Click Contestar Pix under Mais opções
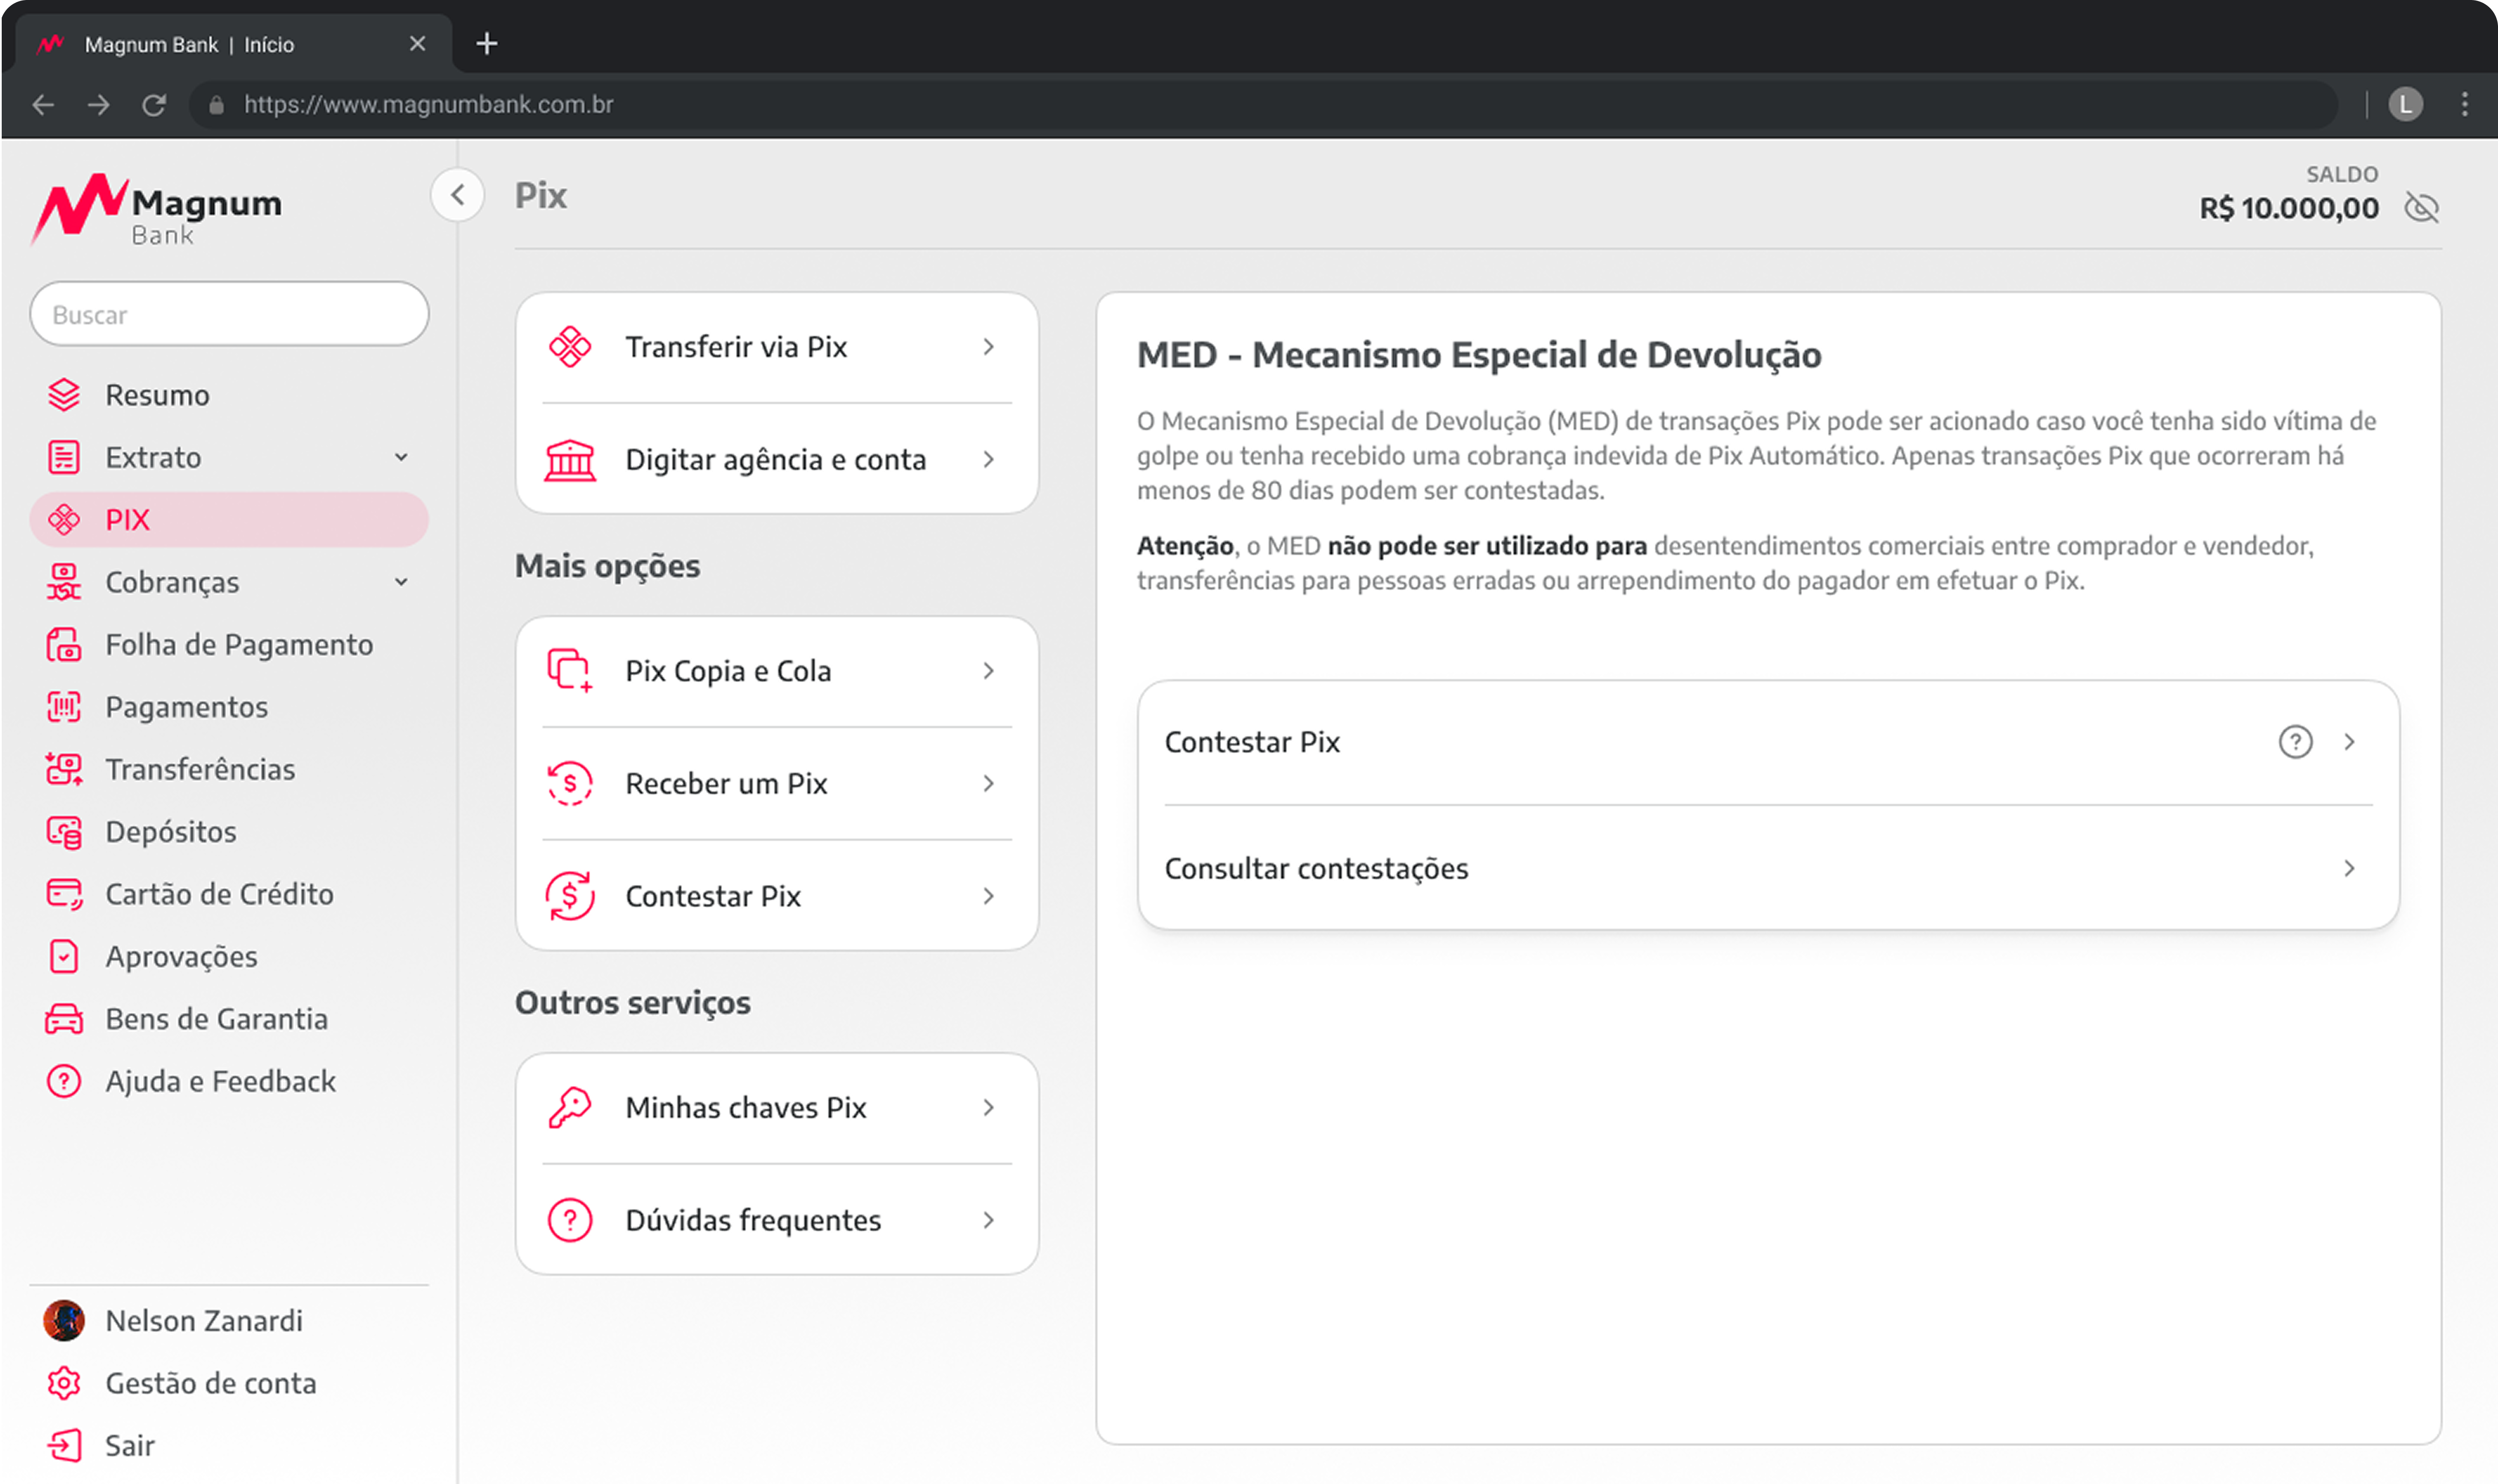This screenshot has height=1484, width=2498. pos(713,896)
